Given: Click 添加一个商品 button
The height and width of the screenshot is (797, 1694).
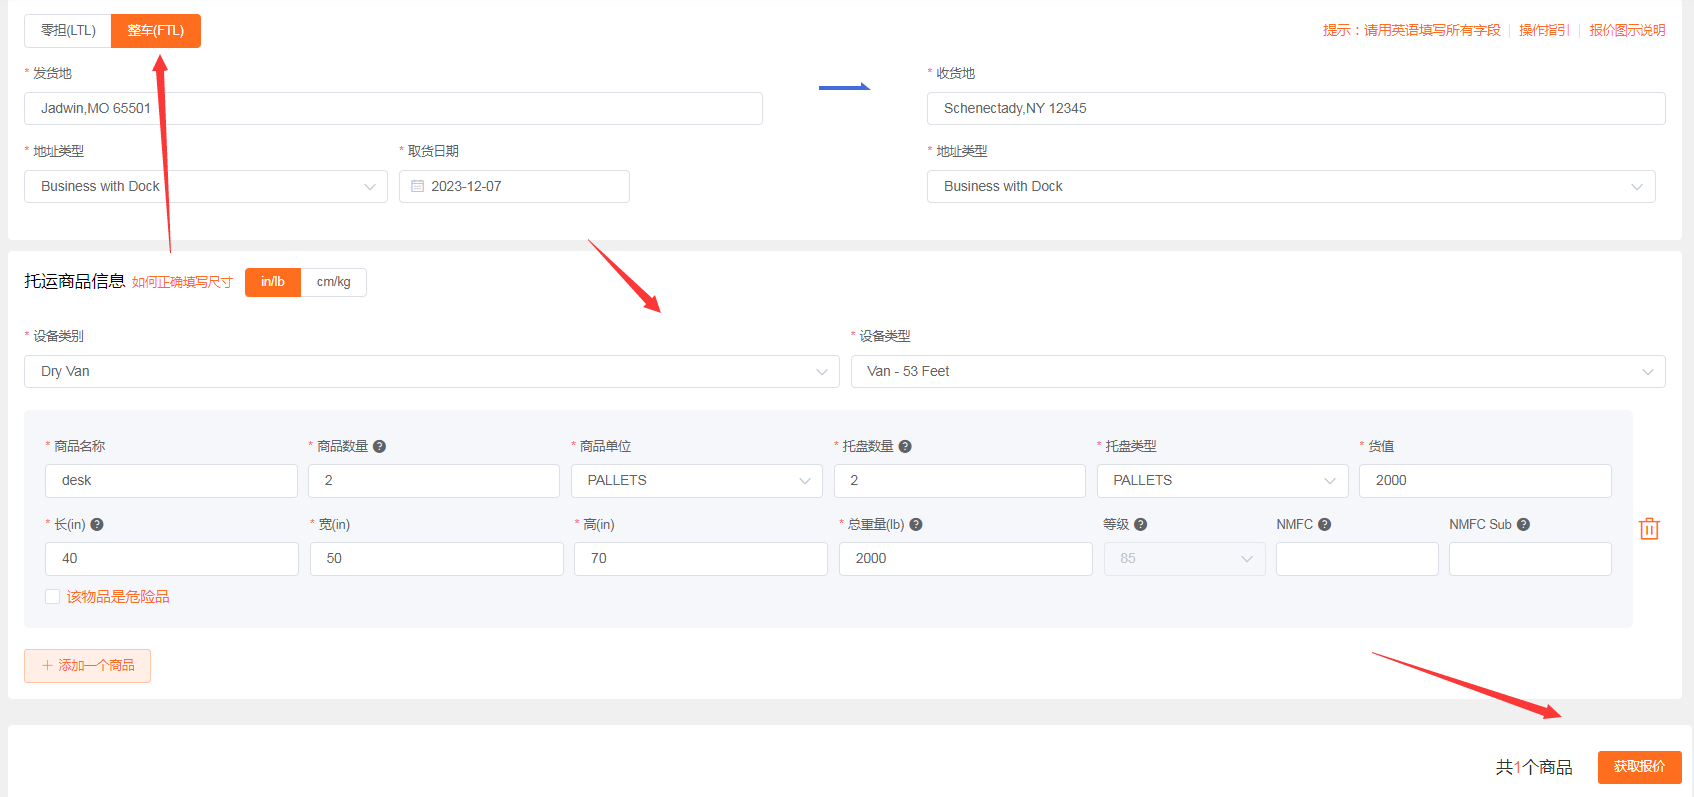Looking at the screenshot, I should [88, 666].
